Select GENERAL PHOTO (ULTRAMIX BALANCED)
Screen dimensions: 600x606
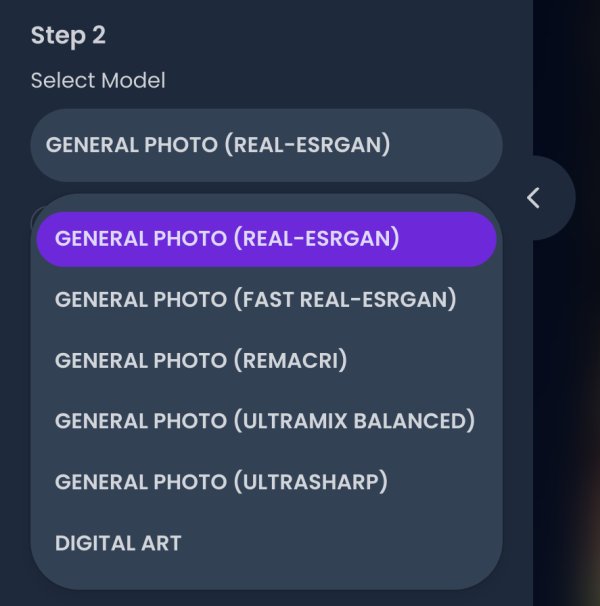click(266, 421)
